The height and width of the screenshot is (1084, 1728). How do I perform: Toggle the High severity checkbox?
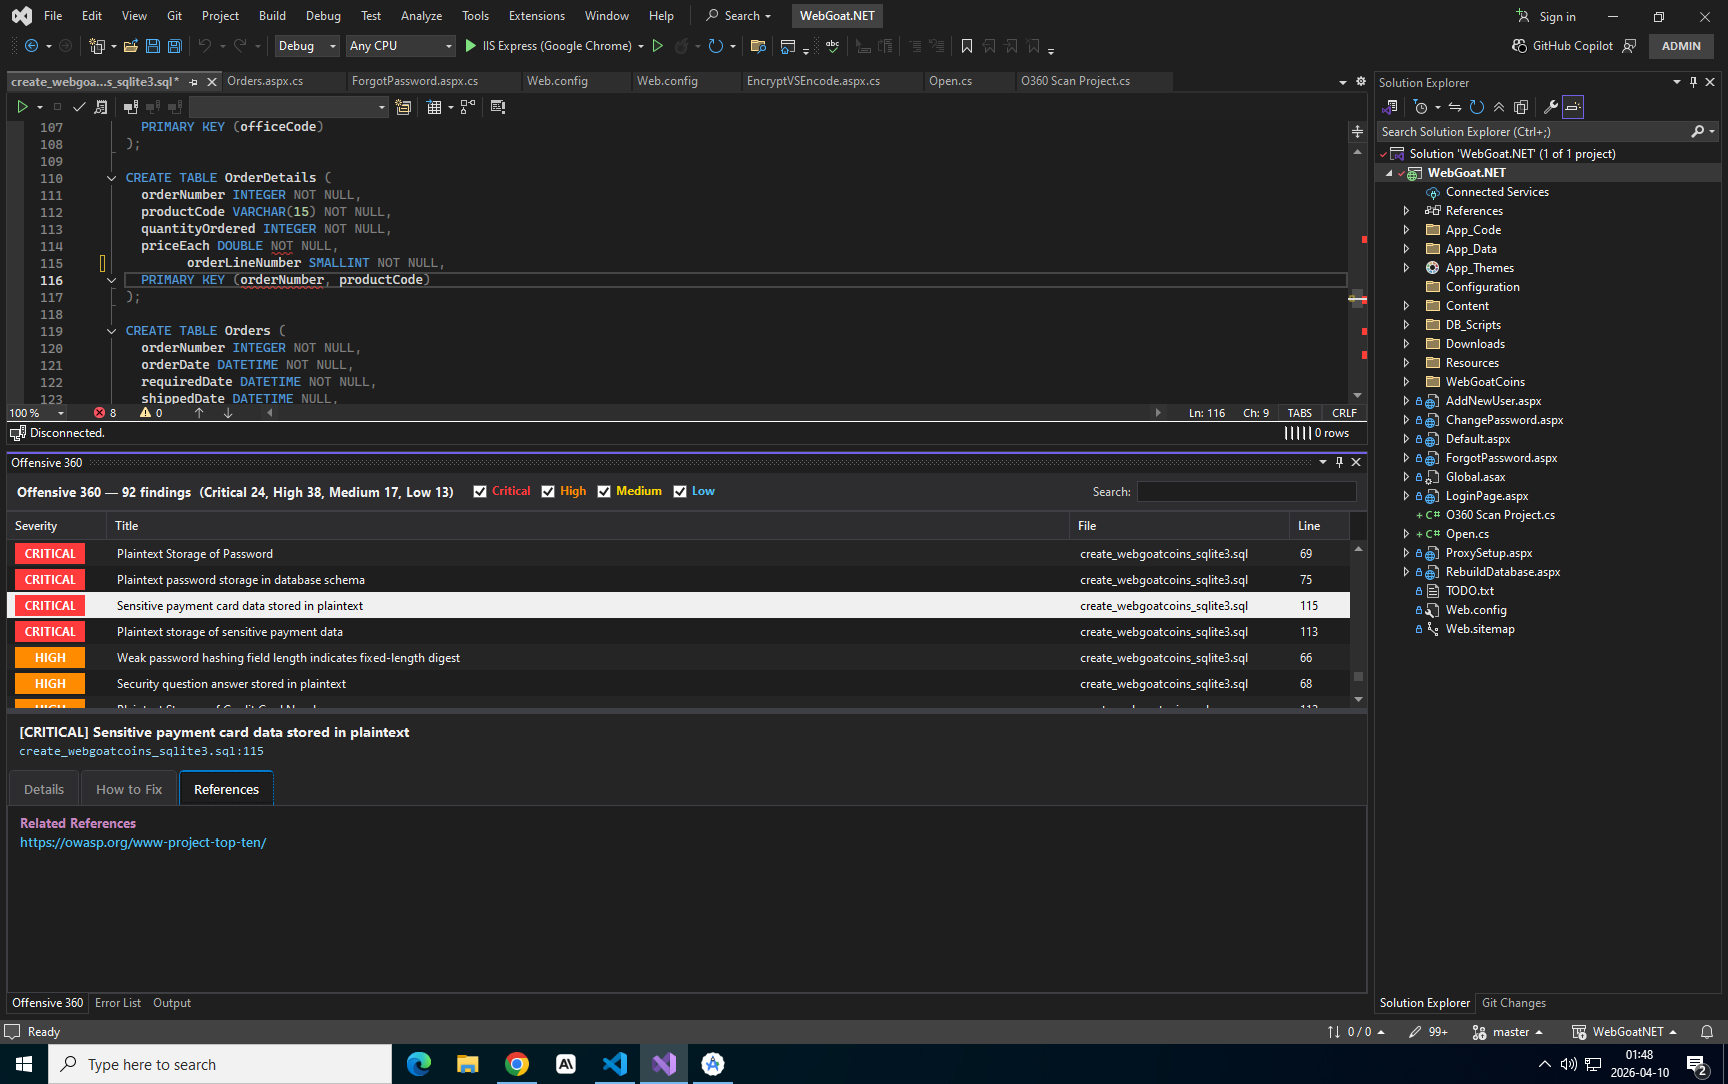(548, 491)
